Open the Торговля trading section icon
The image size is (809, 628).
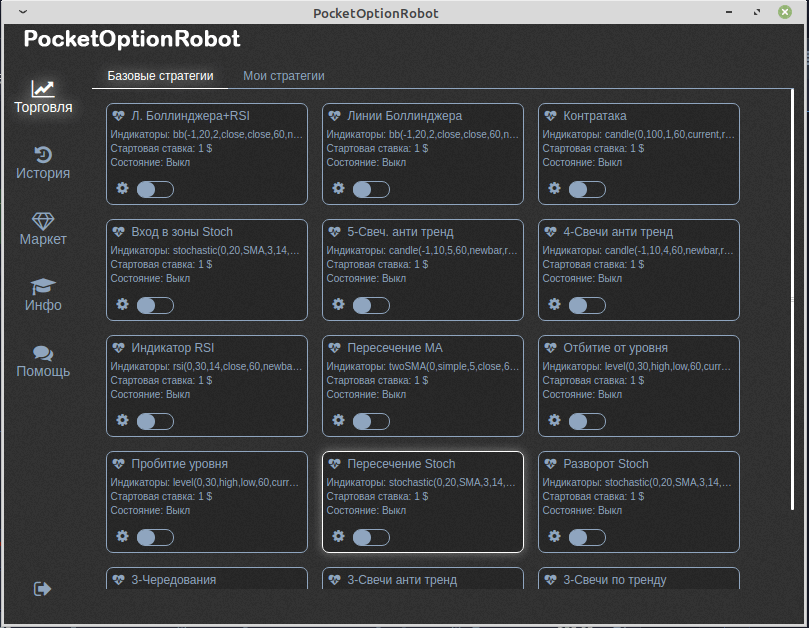[x=43, y=89]
